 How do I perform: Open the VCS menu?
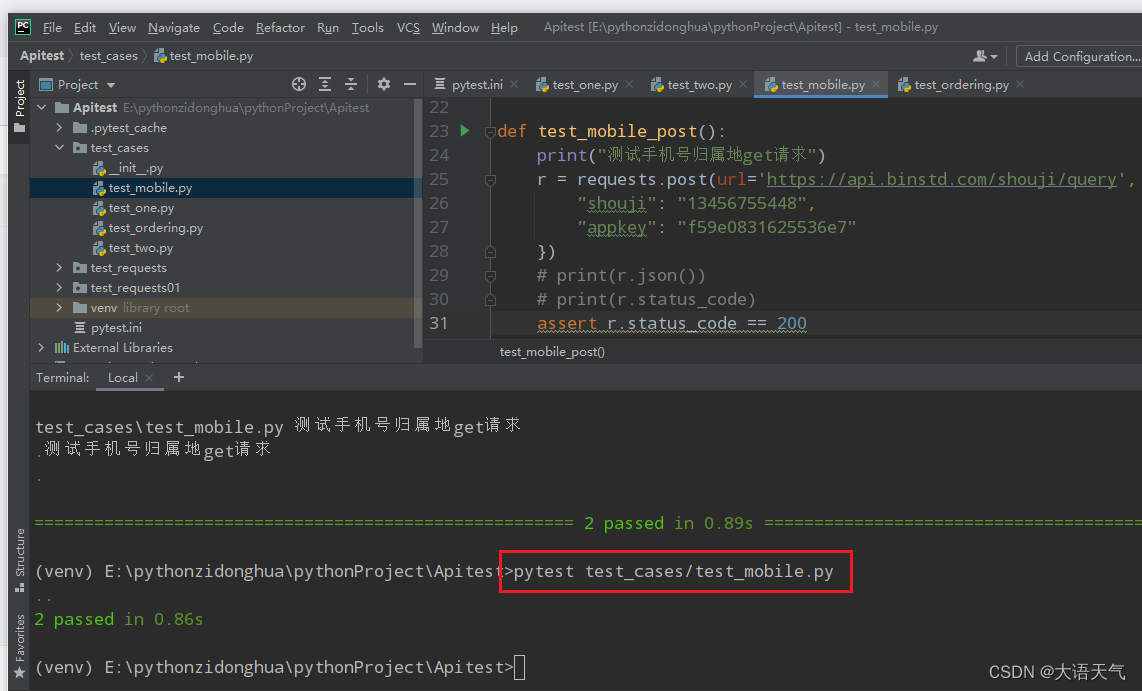click(x=408, y=28)
